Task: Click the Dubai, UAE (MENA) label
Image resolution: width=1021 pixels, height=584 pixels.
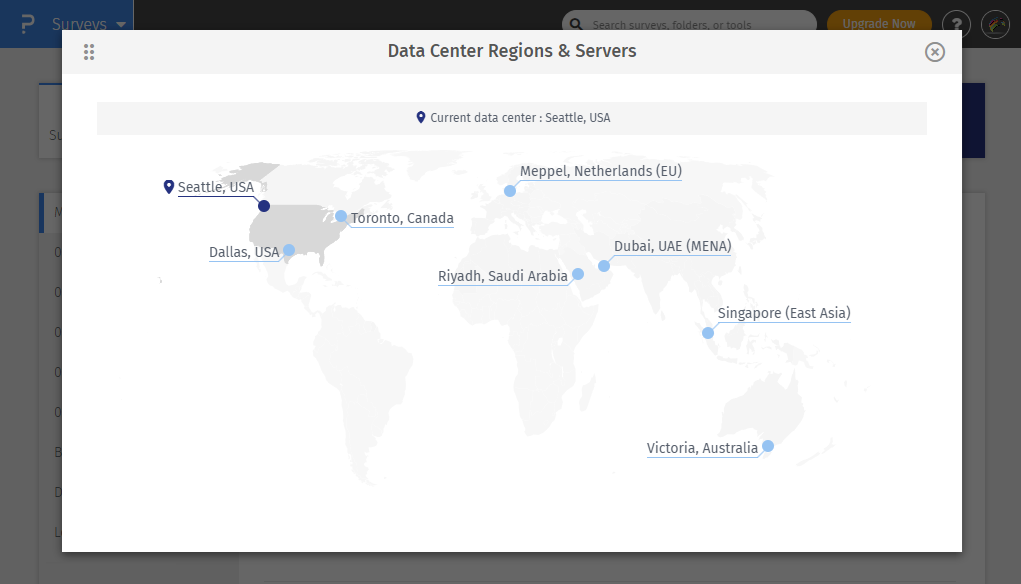Action: [673, 246]
